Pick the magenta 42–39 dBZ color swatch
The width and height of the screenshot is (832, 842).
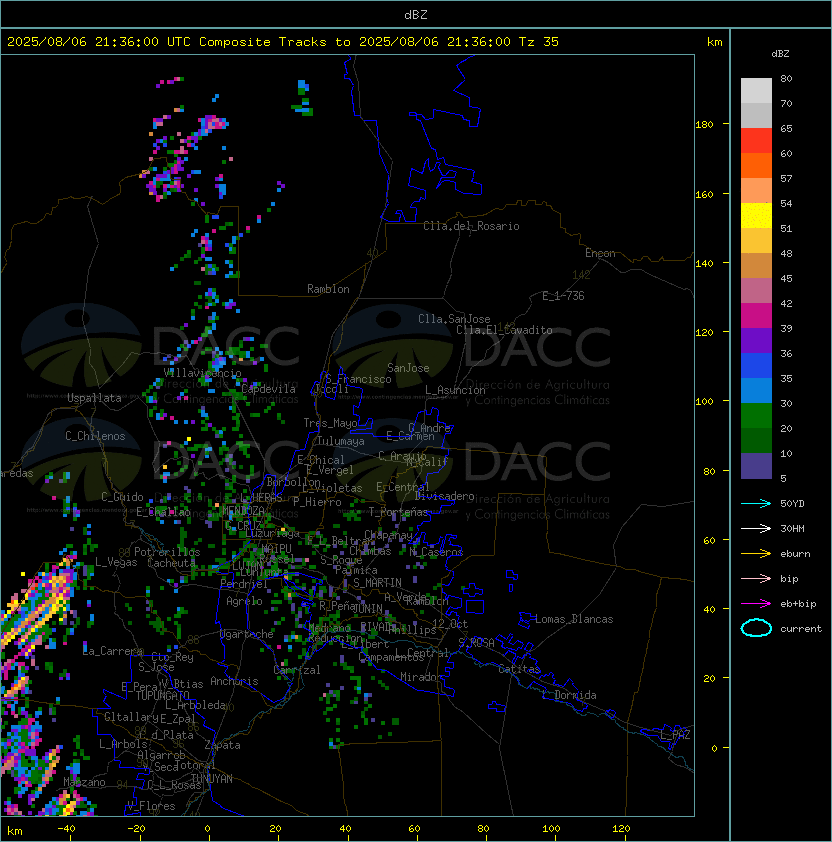(x=756, y=316)
